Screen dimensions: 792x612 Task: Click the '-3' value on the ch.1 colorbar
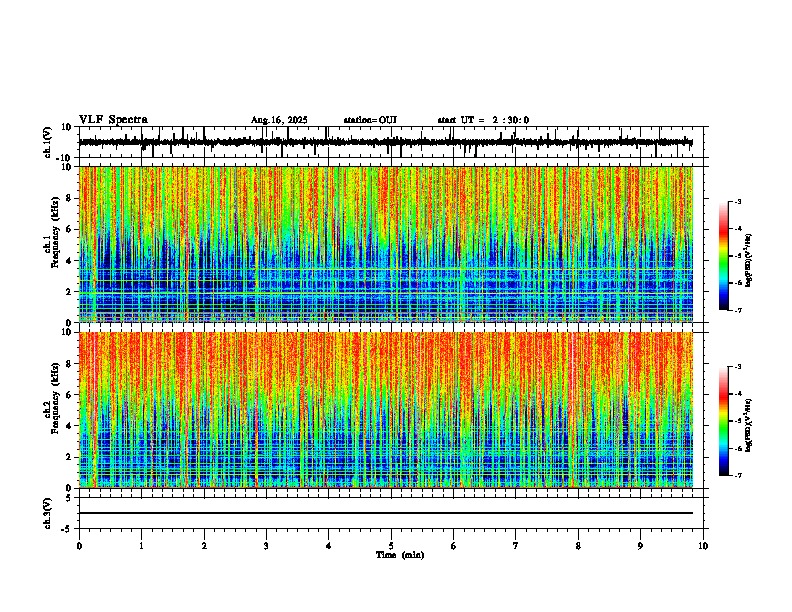click(737, 202)
